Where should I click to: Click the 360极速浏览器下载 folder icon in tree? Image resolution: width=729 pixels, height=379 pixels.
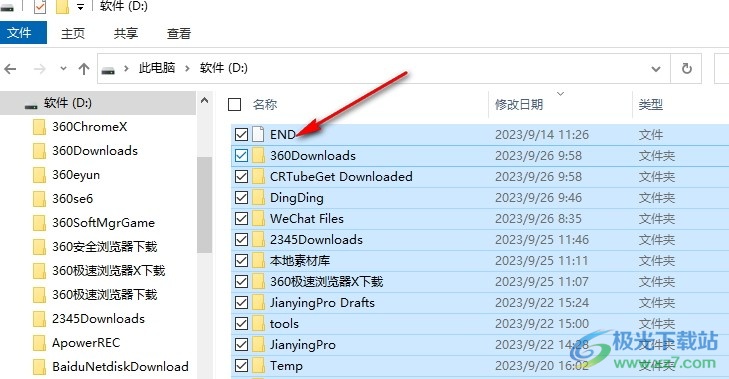coord(40,294)
